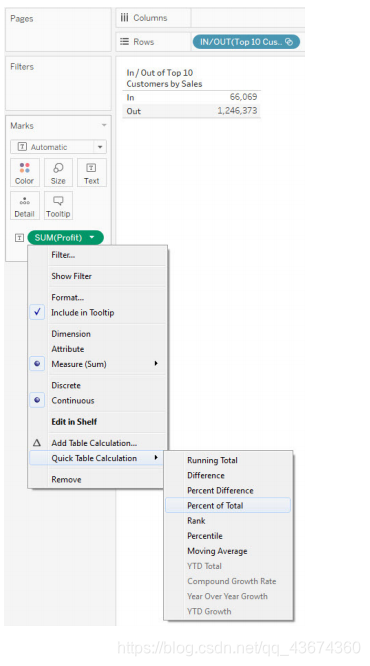Click the Columns shelf icon

coord(124,17)
